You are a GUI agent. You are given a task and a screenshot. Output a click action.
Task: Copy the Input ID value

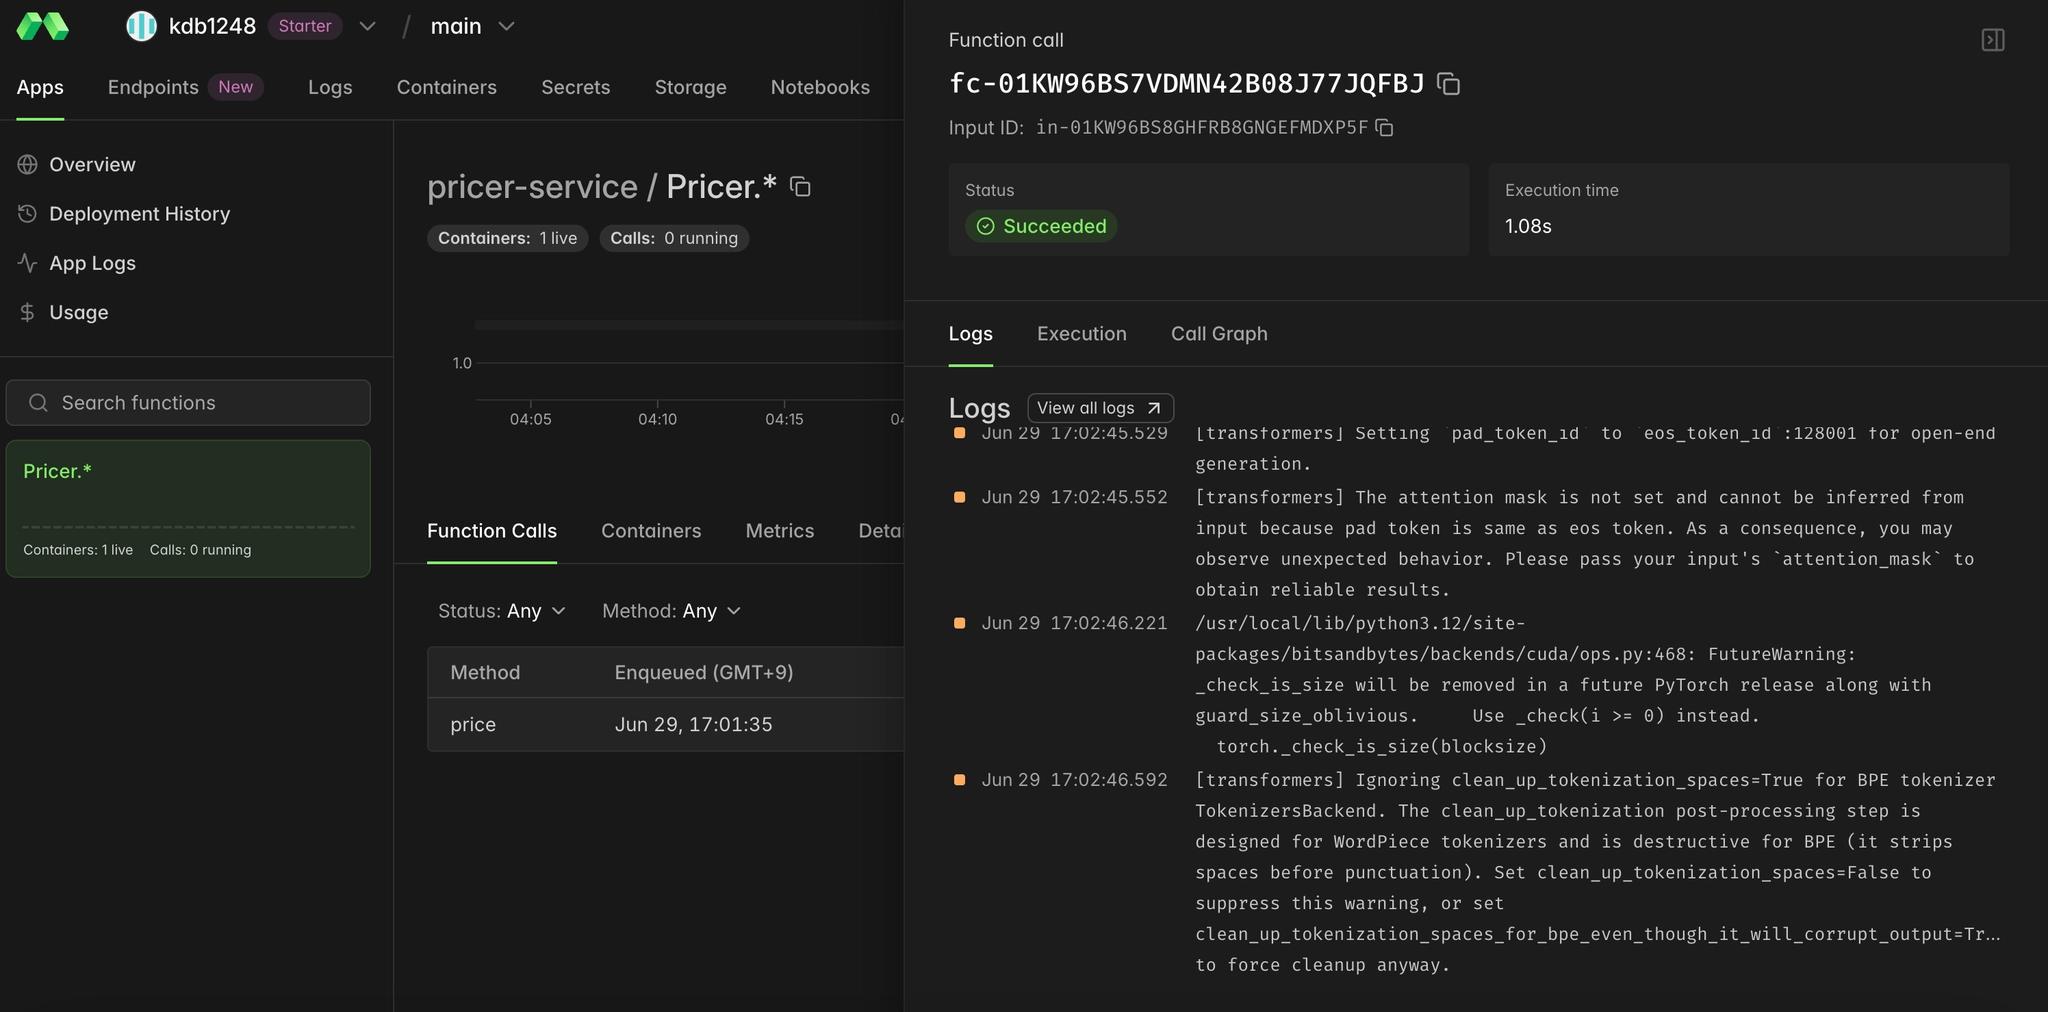pyautogui.click(x=1384, y=128)
